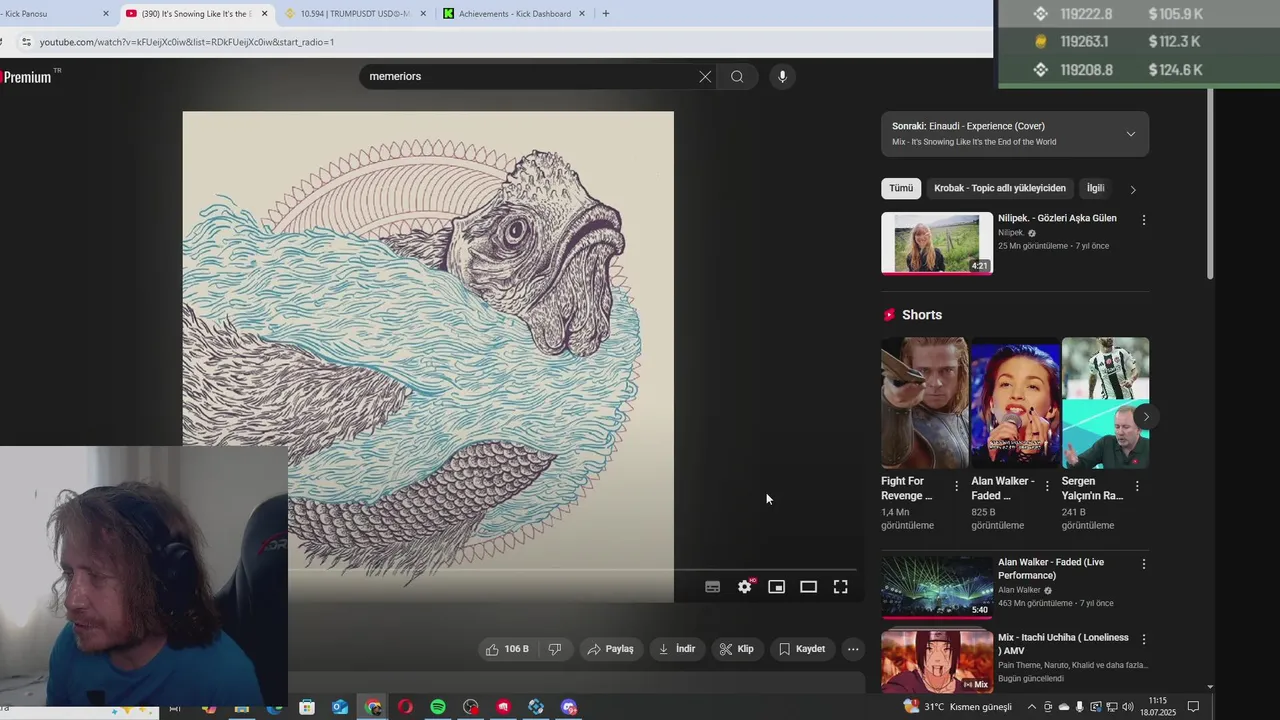The width and height of the screenshot is (1280, 720).
Task: Click the İndir download button
Action: coord(677,649)
